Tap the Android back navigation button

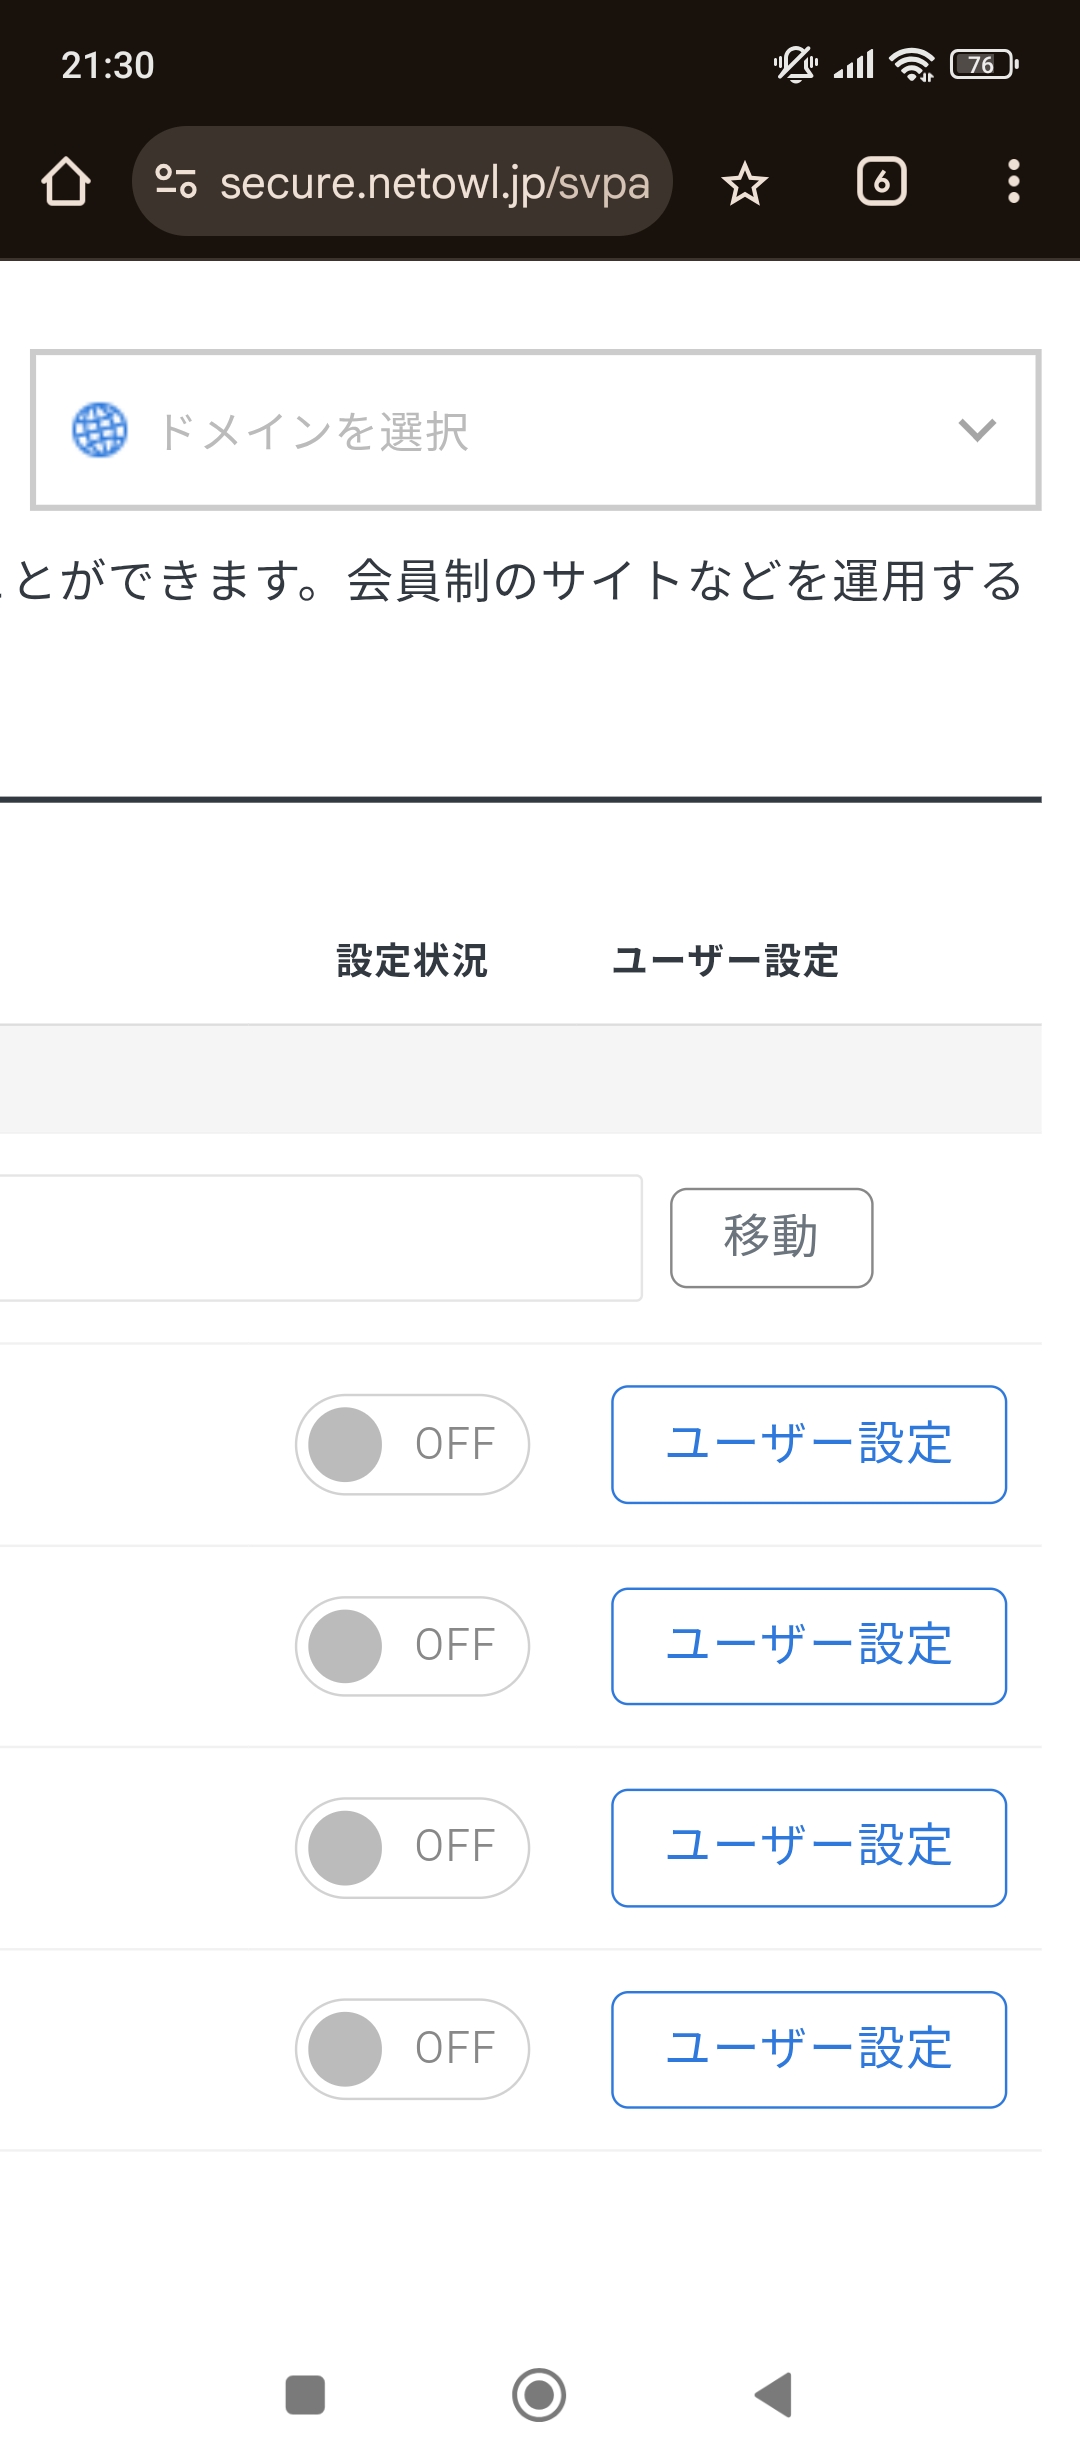[774, 2395]
